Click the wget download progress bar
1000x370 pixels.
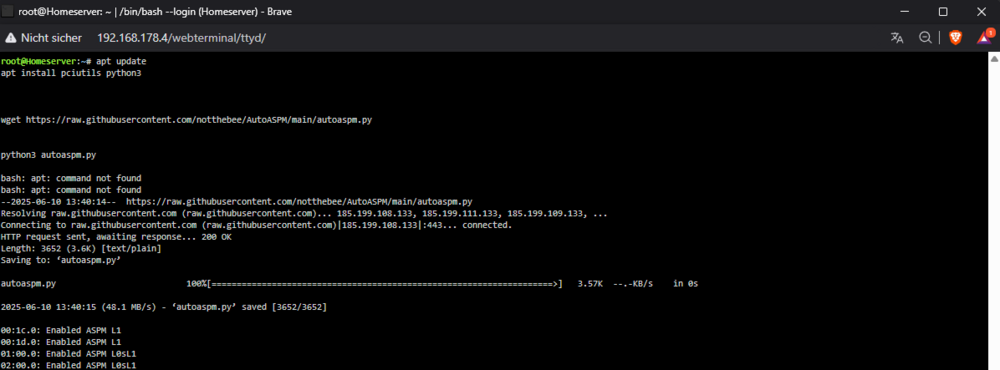tap(386, 283)
